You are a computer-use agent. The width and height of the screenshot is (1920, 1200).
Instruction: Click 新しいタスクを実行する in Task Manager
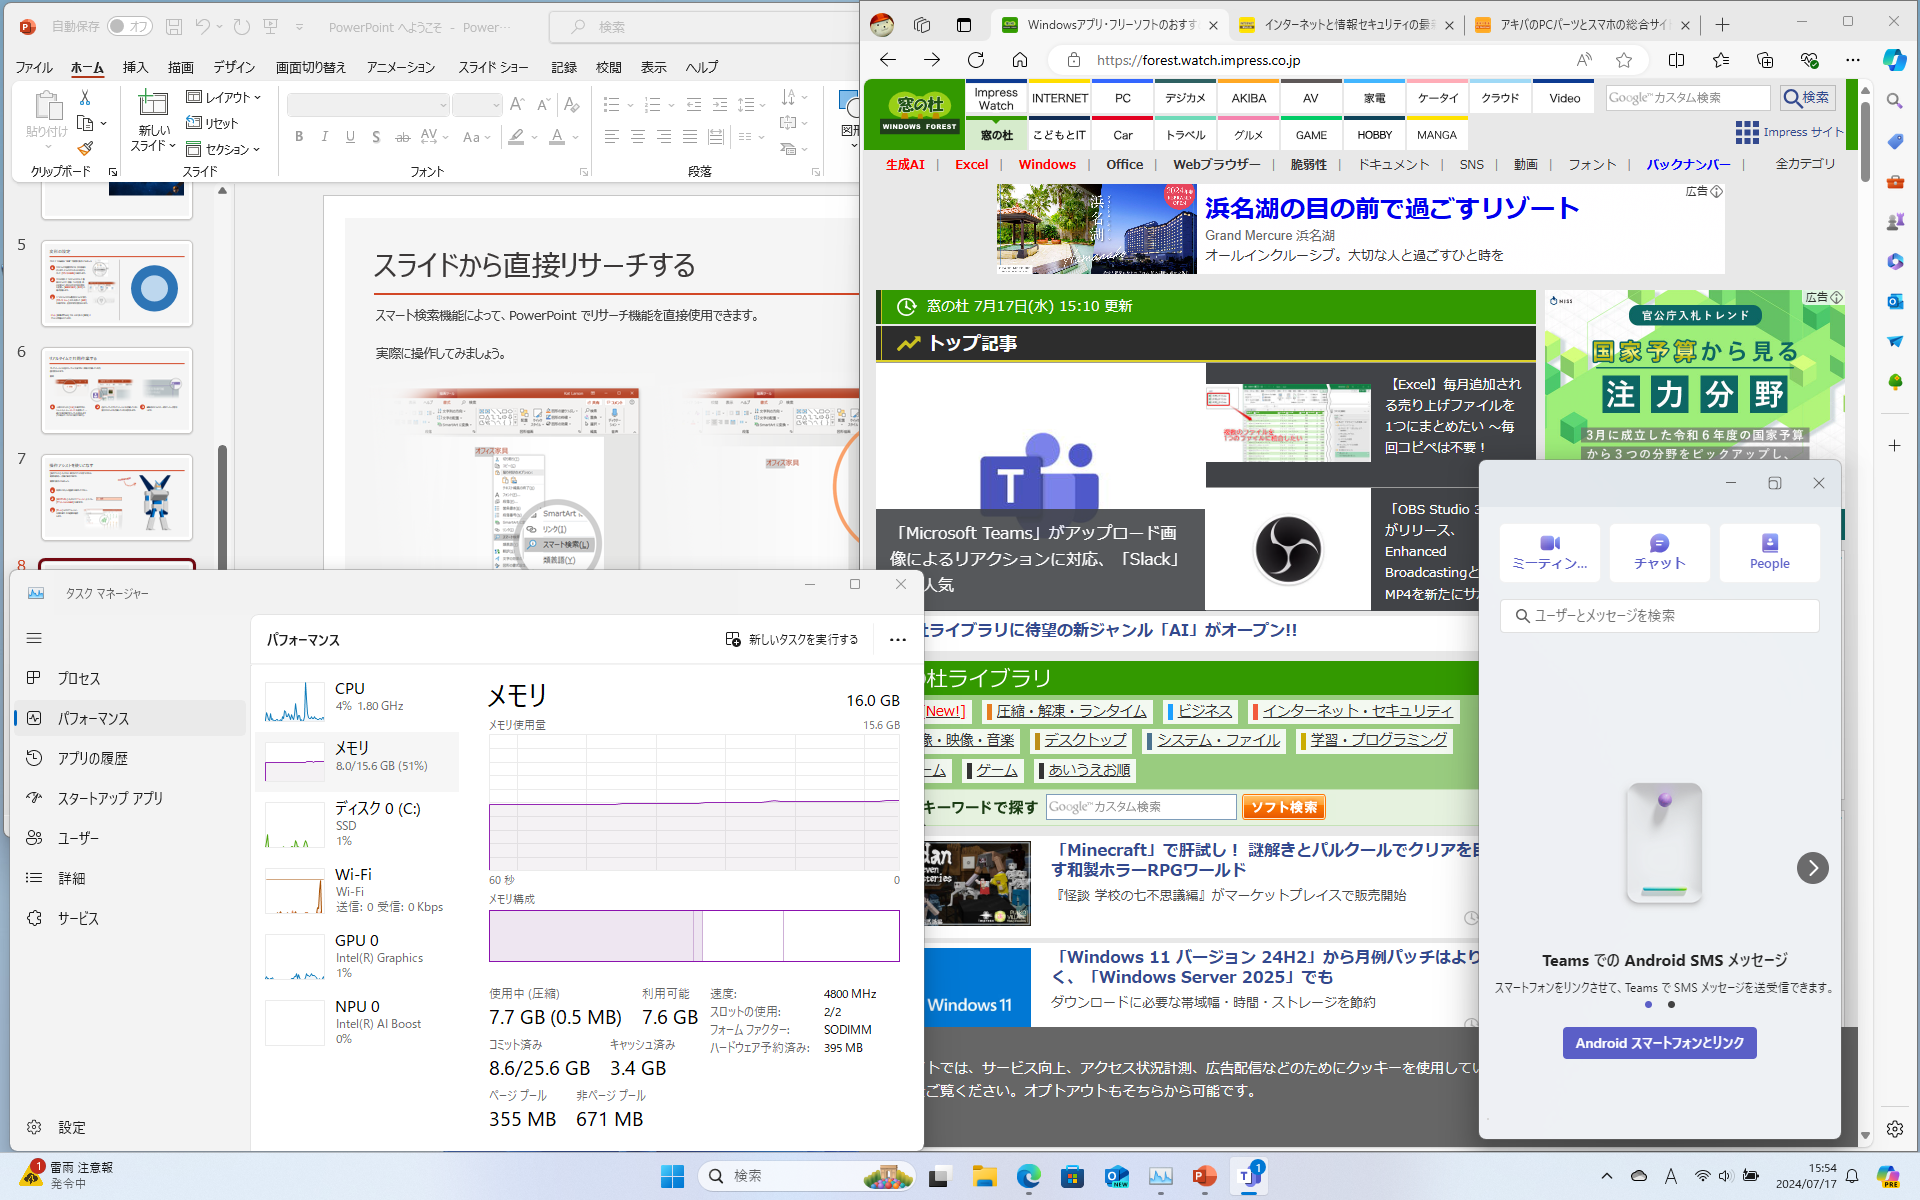click(790, 639)
